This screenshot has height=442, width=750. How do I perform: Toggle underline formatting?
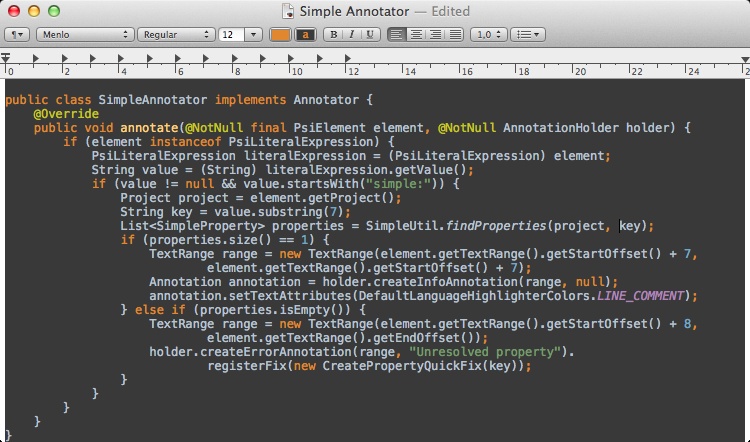click(370, 34)
